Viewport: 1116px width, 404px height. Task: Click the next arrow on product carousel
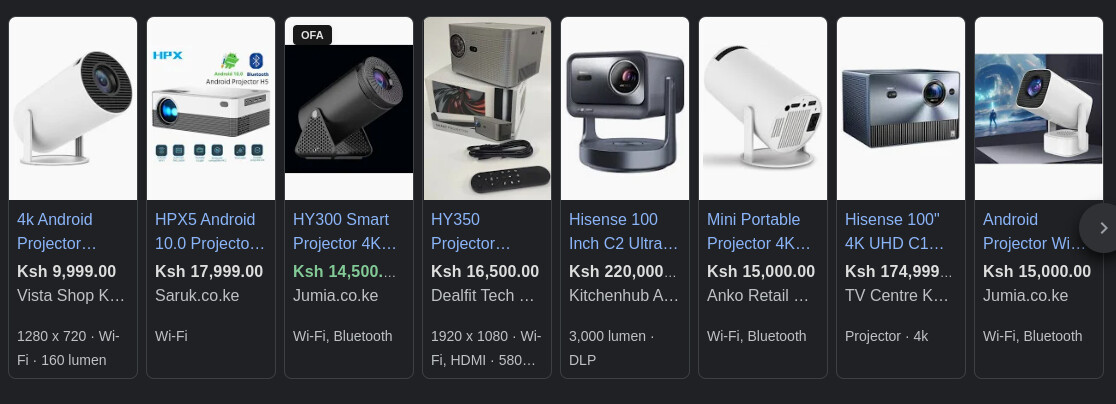pos(1102,228)
